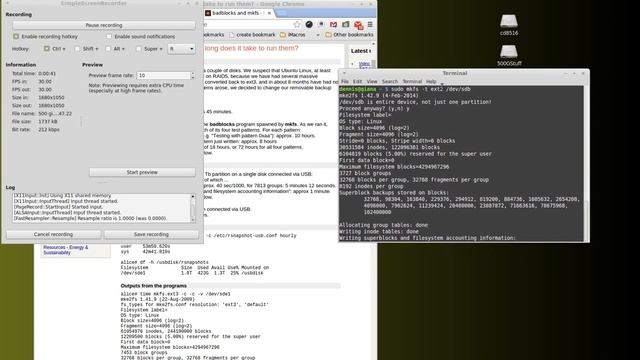The width and height of the screenshot is (640, 360).
Task: Click the camera extension icon in Chrome toolbar
Action: 346,24
